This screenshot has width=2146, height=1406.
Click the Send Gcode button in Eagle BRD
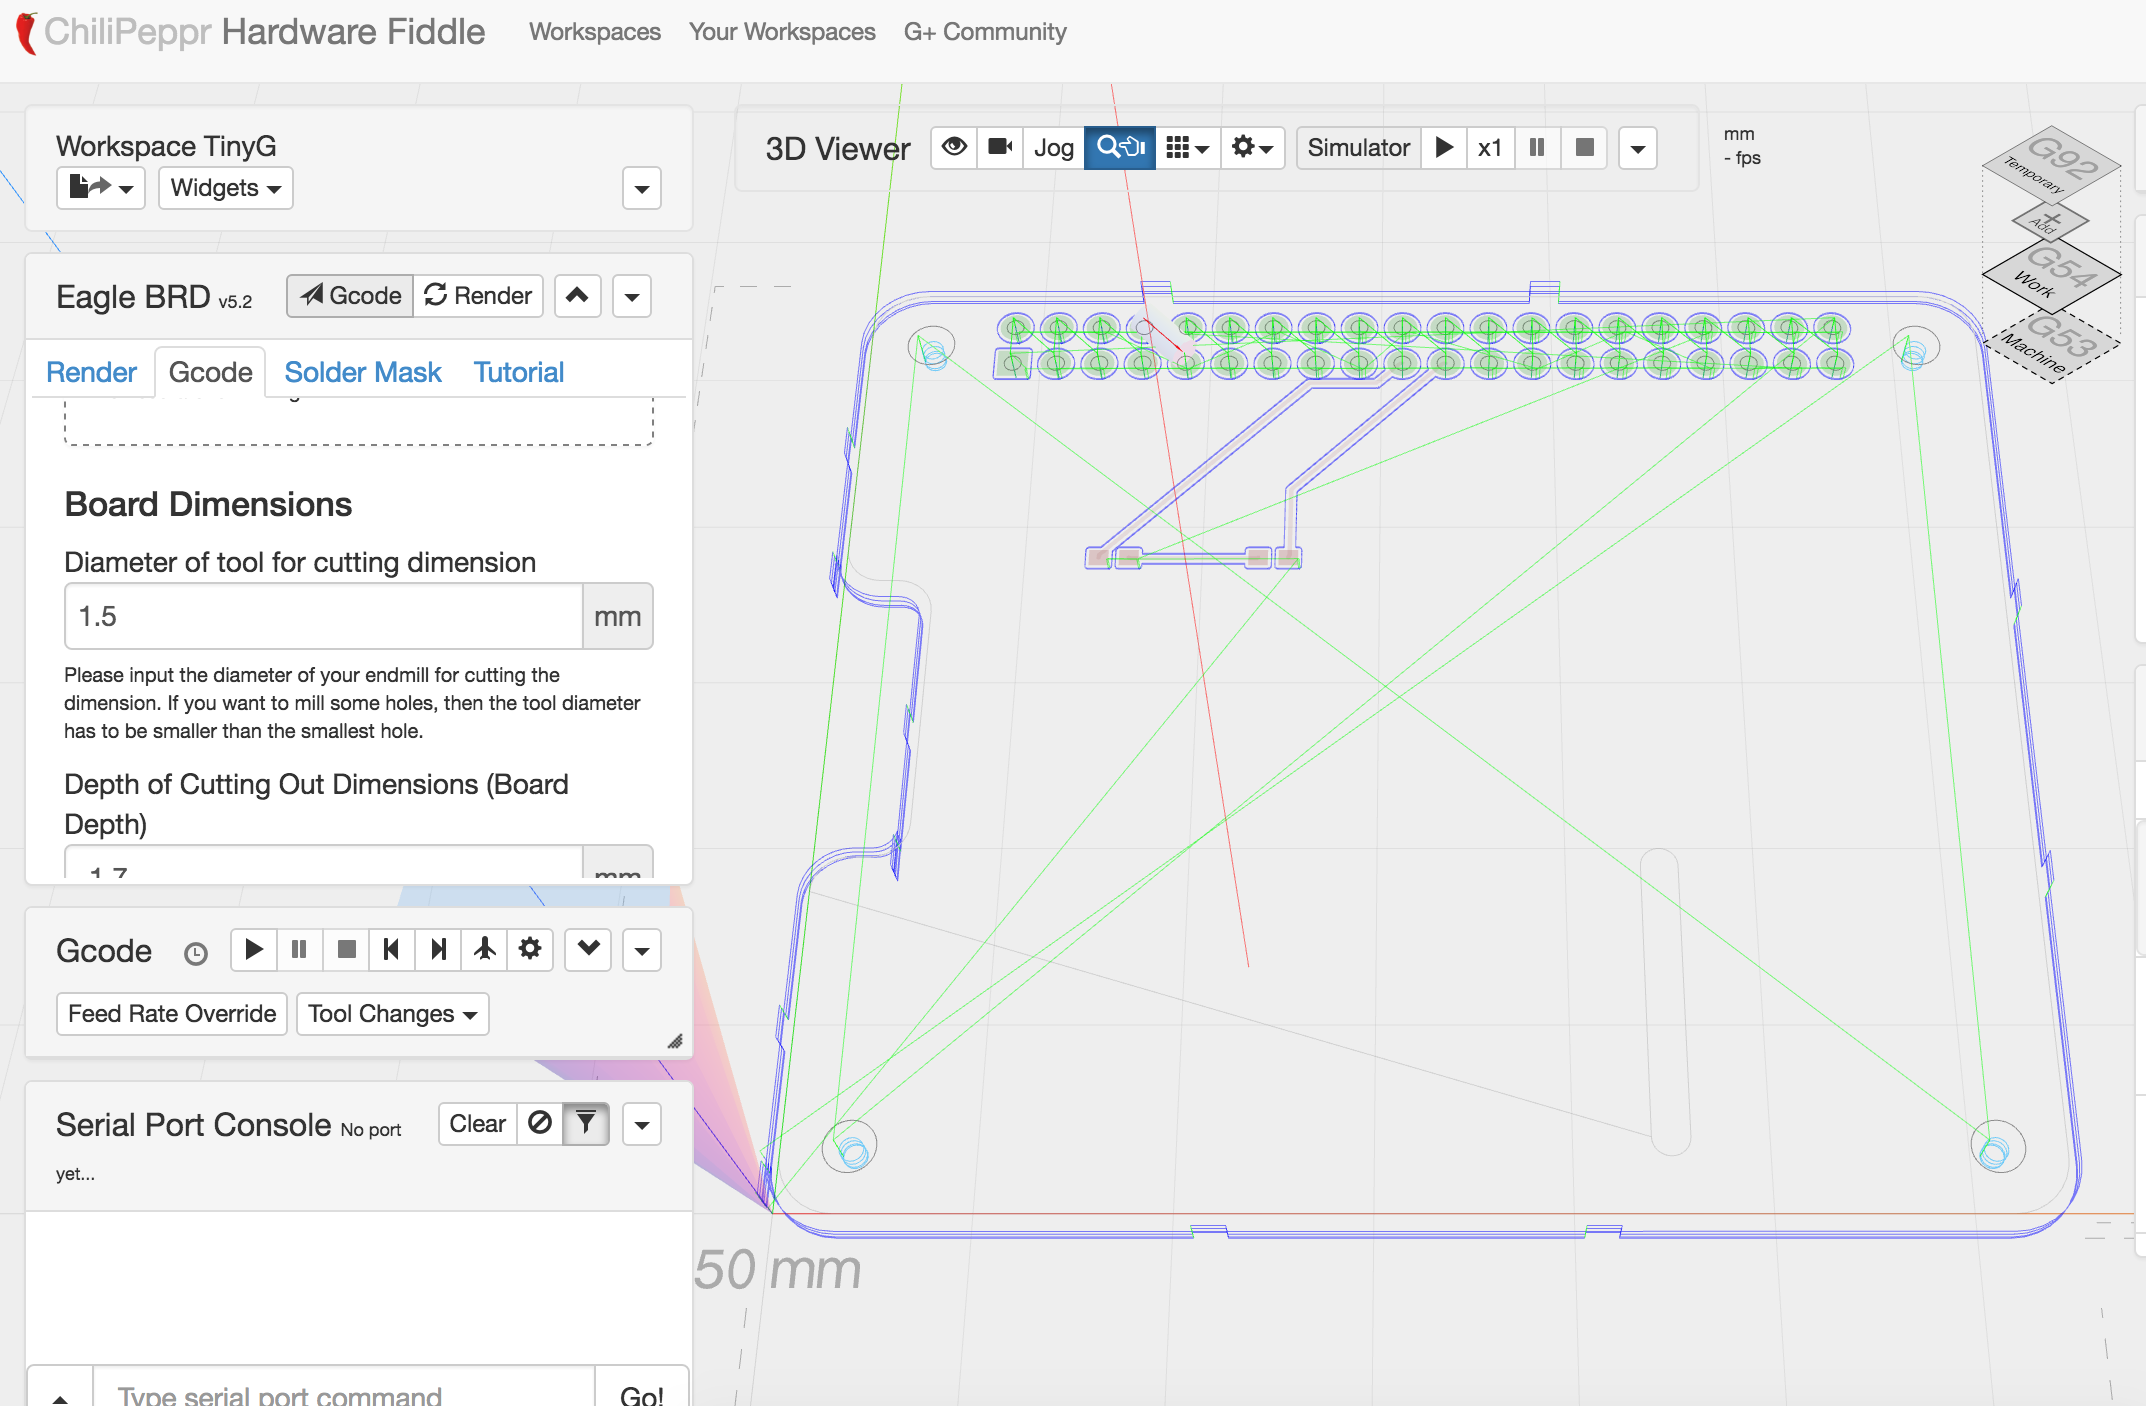351,296
